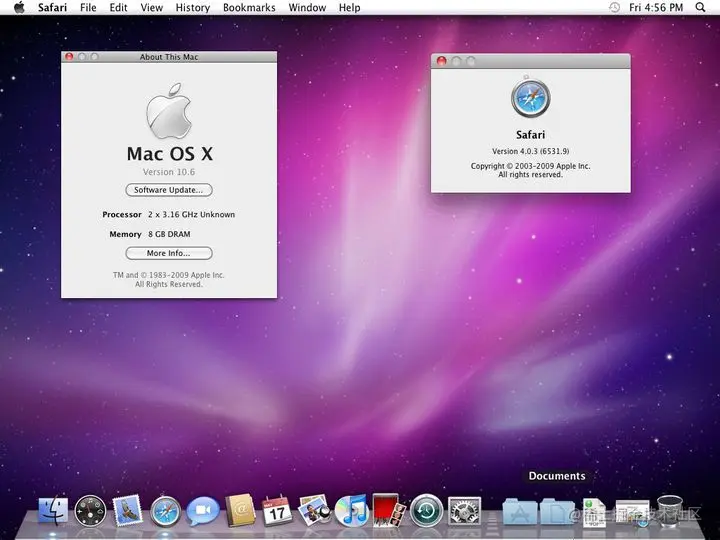Click the 8 GB DRAM memory value
The height and width of the screenshot is (540, 720).
point(169,234)
